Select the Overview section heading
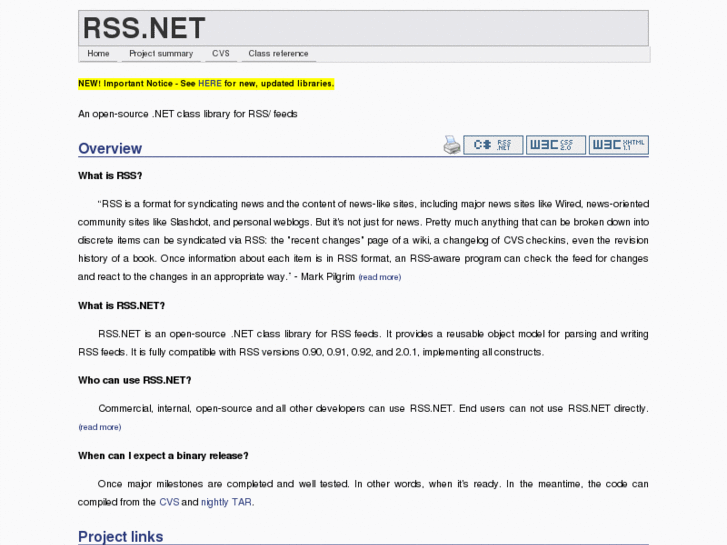 coord(110,148)
